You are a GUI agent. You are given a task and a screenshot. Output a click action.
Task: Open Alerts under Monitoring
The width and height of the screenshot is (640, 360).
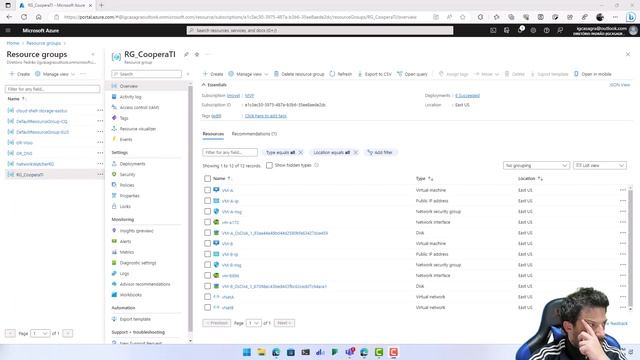point(125,241)
